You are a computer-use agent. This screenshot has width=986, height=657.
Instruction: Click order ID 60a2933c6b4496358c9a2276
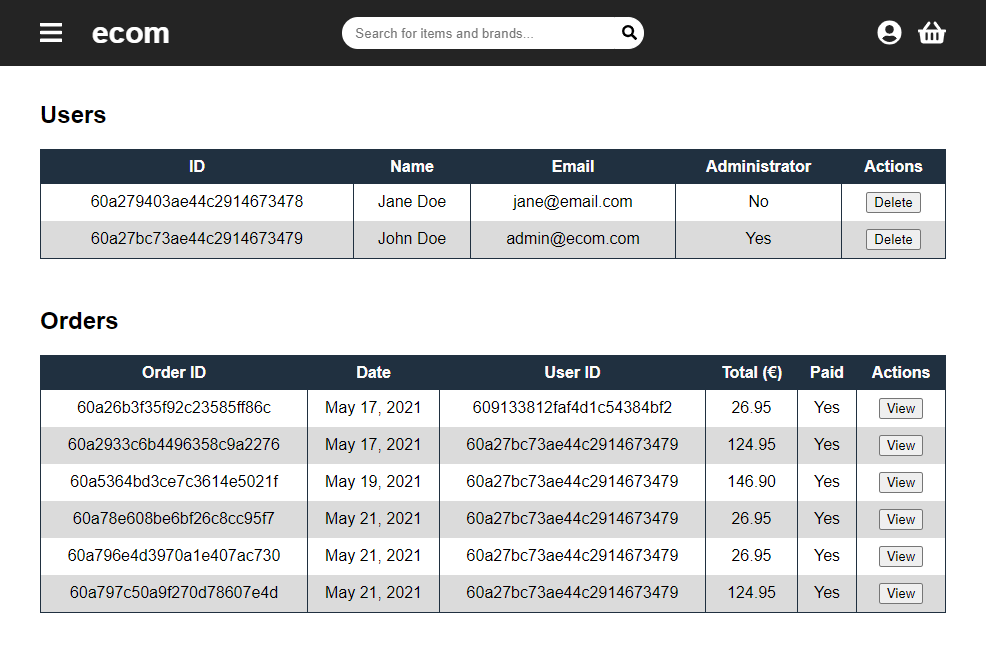click(x=174, y=445)
